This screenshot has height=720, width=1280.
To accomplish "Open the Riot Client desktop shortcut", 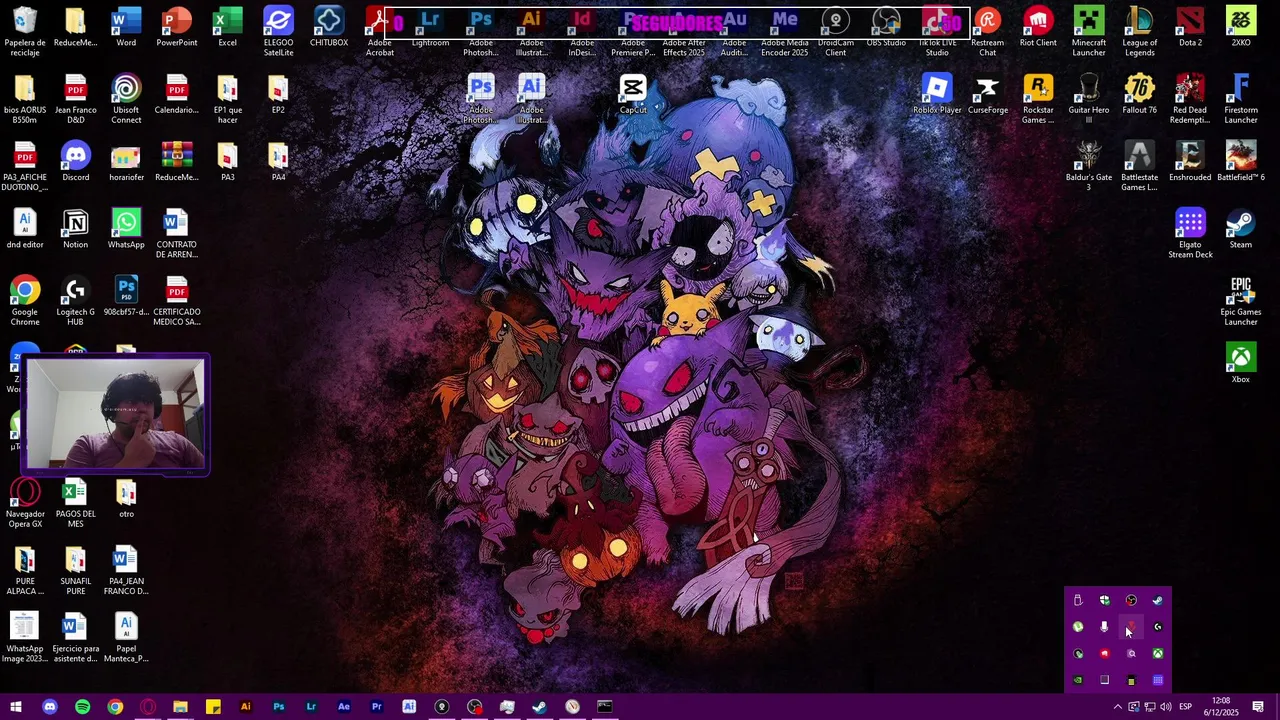I will click(1038, 27).
